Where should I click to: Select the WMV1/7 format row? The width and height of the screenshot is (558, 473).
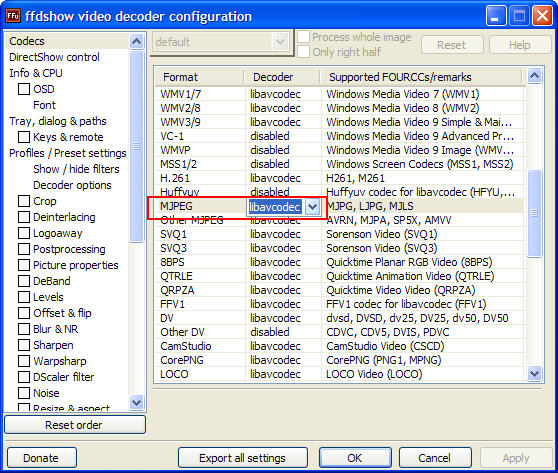(x=339, y=94)
